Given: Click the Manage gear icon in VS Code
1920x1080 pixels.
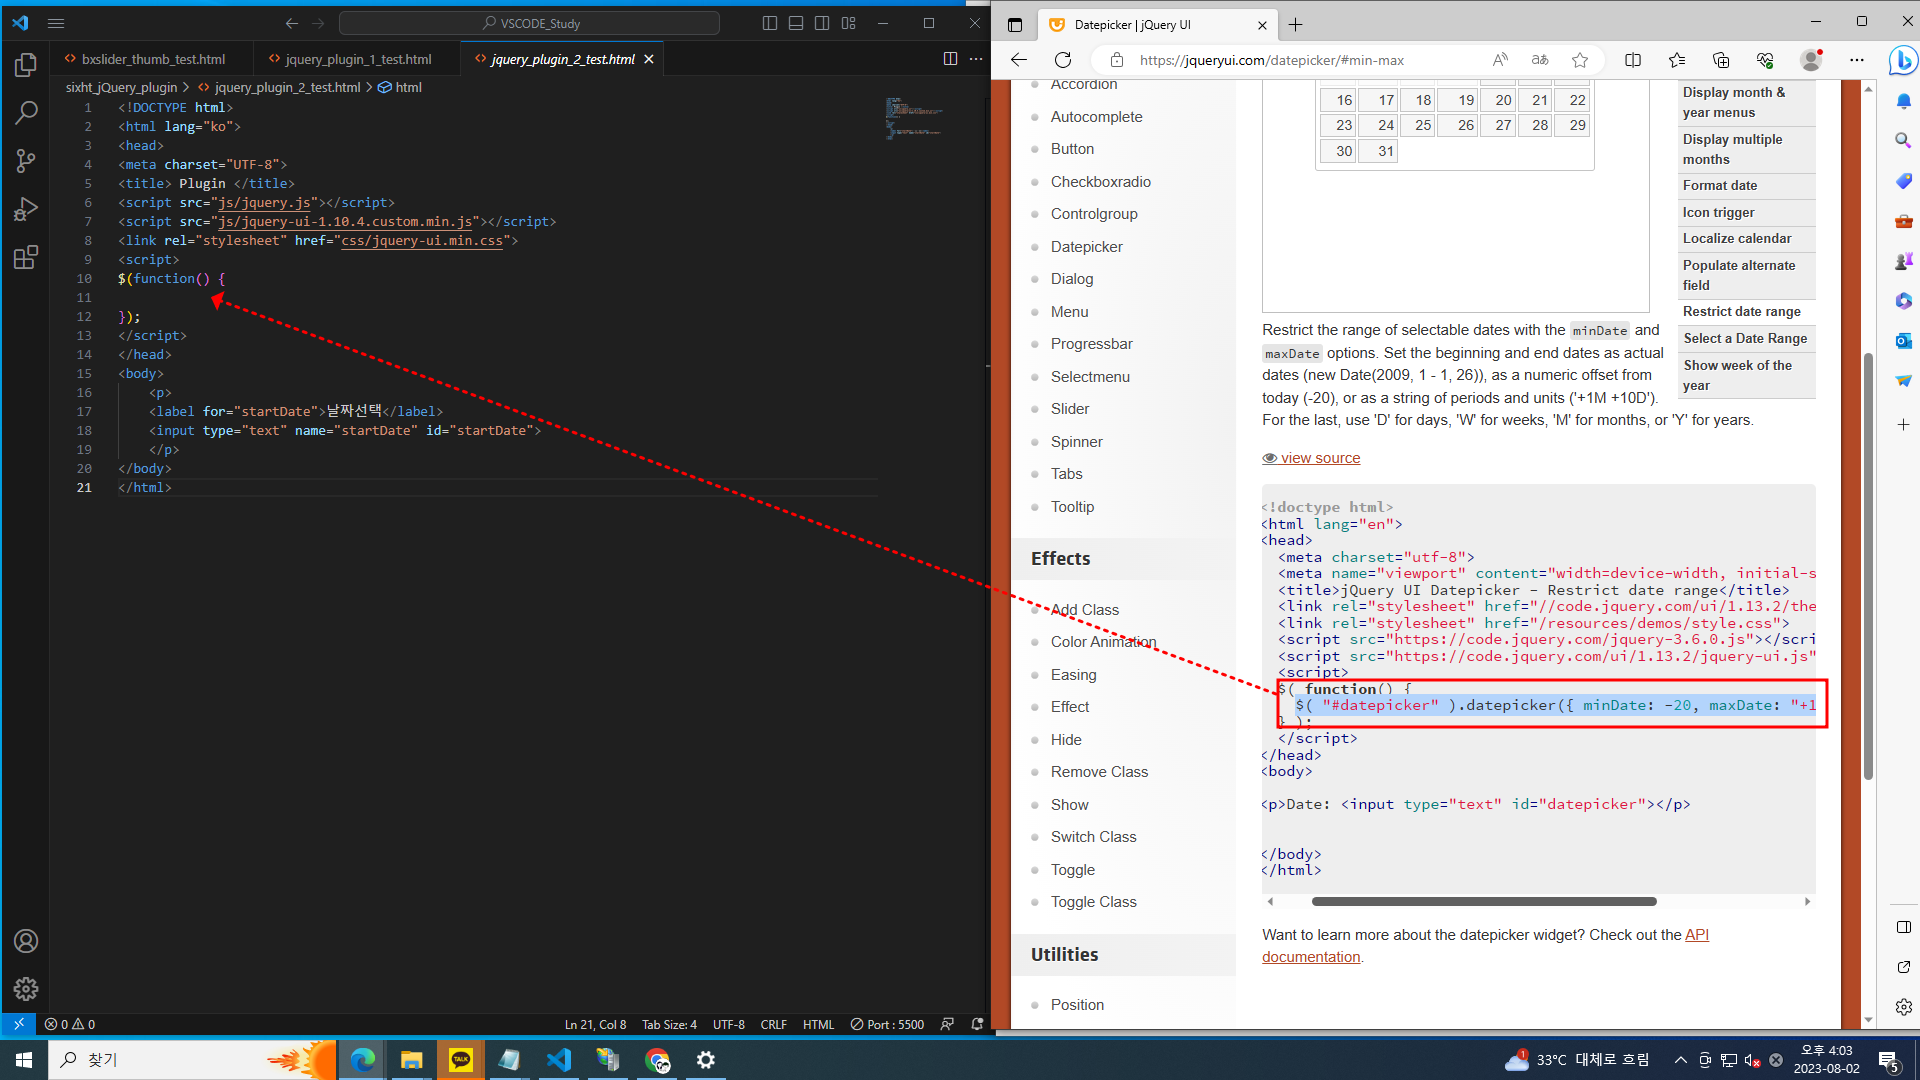Looking at the screenshot, I should click(26, 989).
